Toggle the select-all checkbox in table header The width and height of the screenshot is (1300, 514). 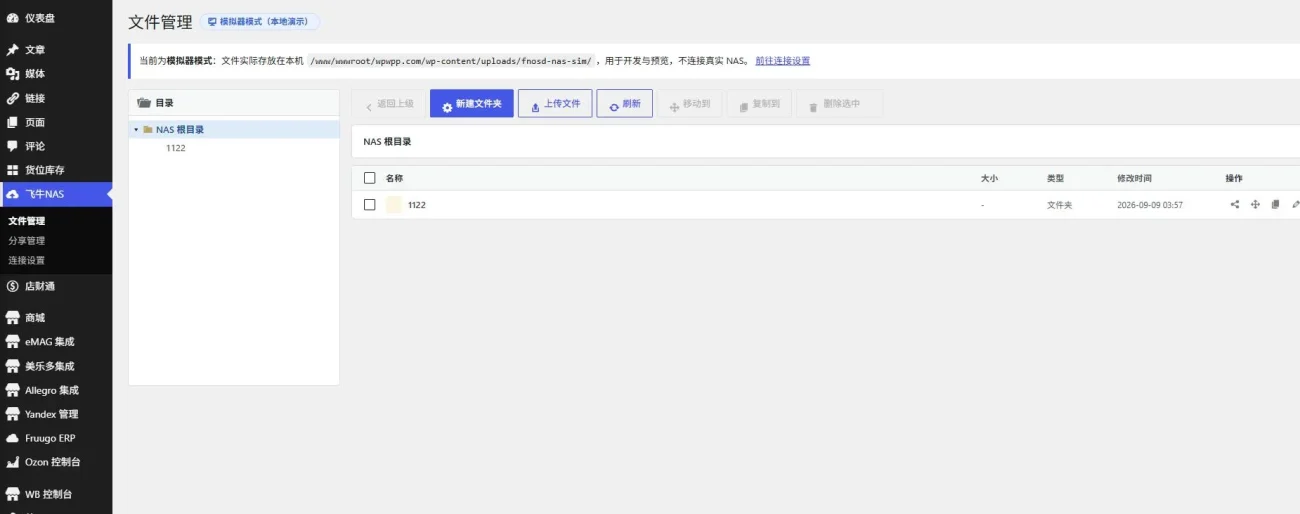[x=370, y=178]
